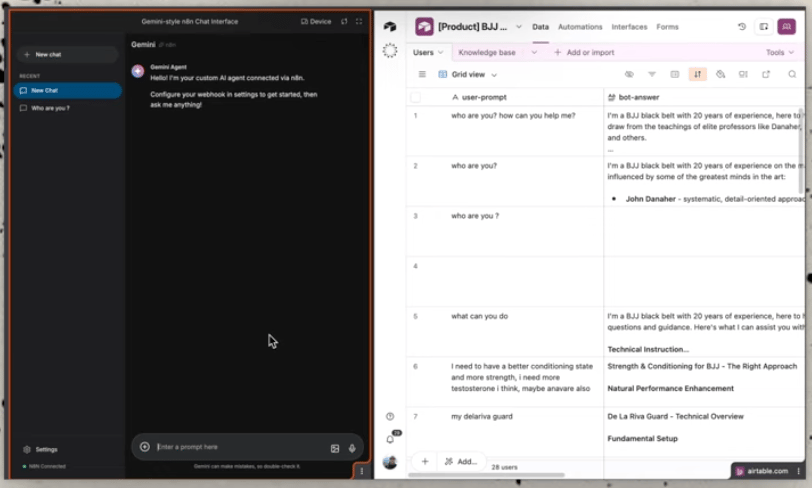
Task: Toggle the views sidebar hamburger icon
Action: (422, 74)
